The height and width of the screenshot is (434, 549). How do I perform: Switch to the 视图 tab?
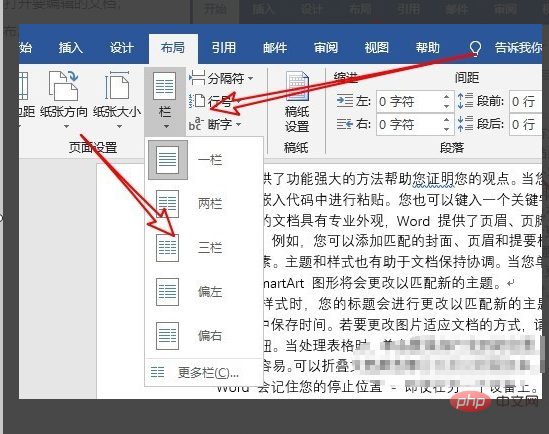[x=376, y=48]
